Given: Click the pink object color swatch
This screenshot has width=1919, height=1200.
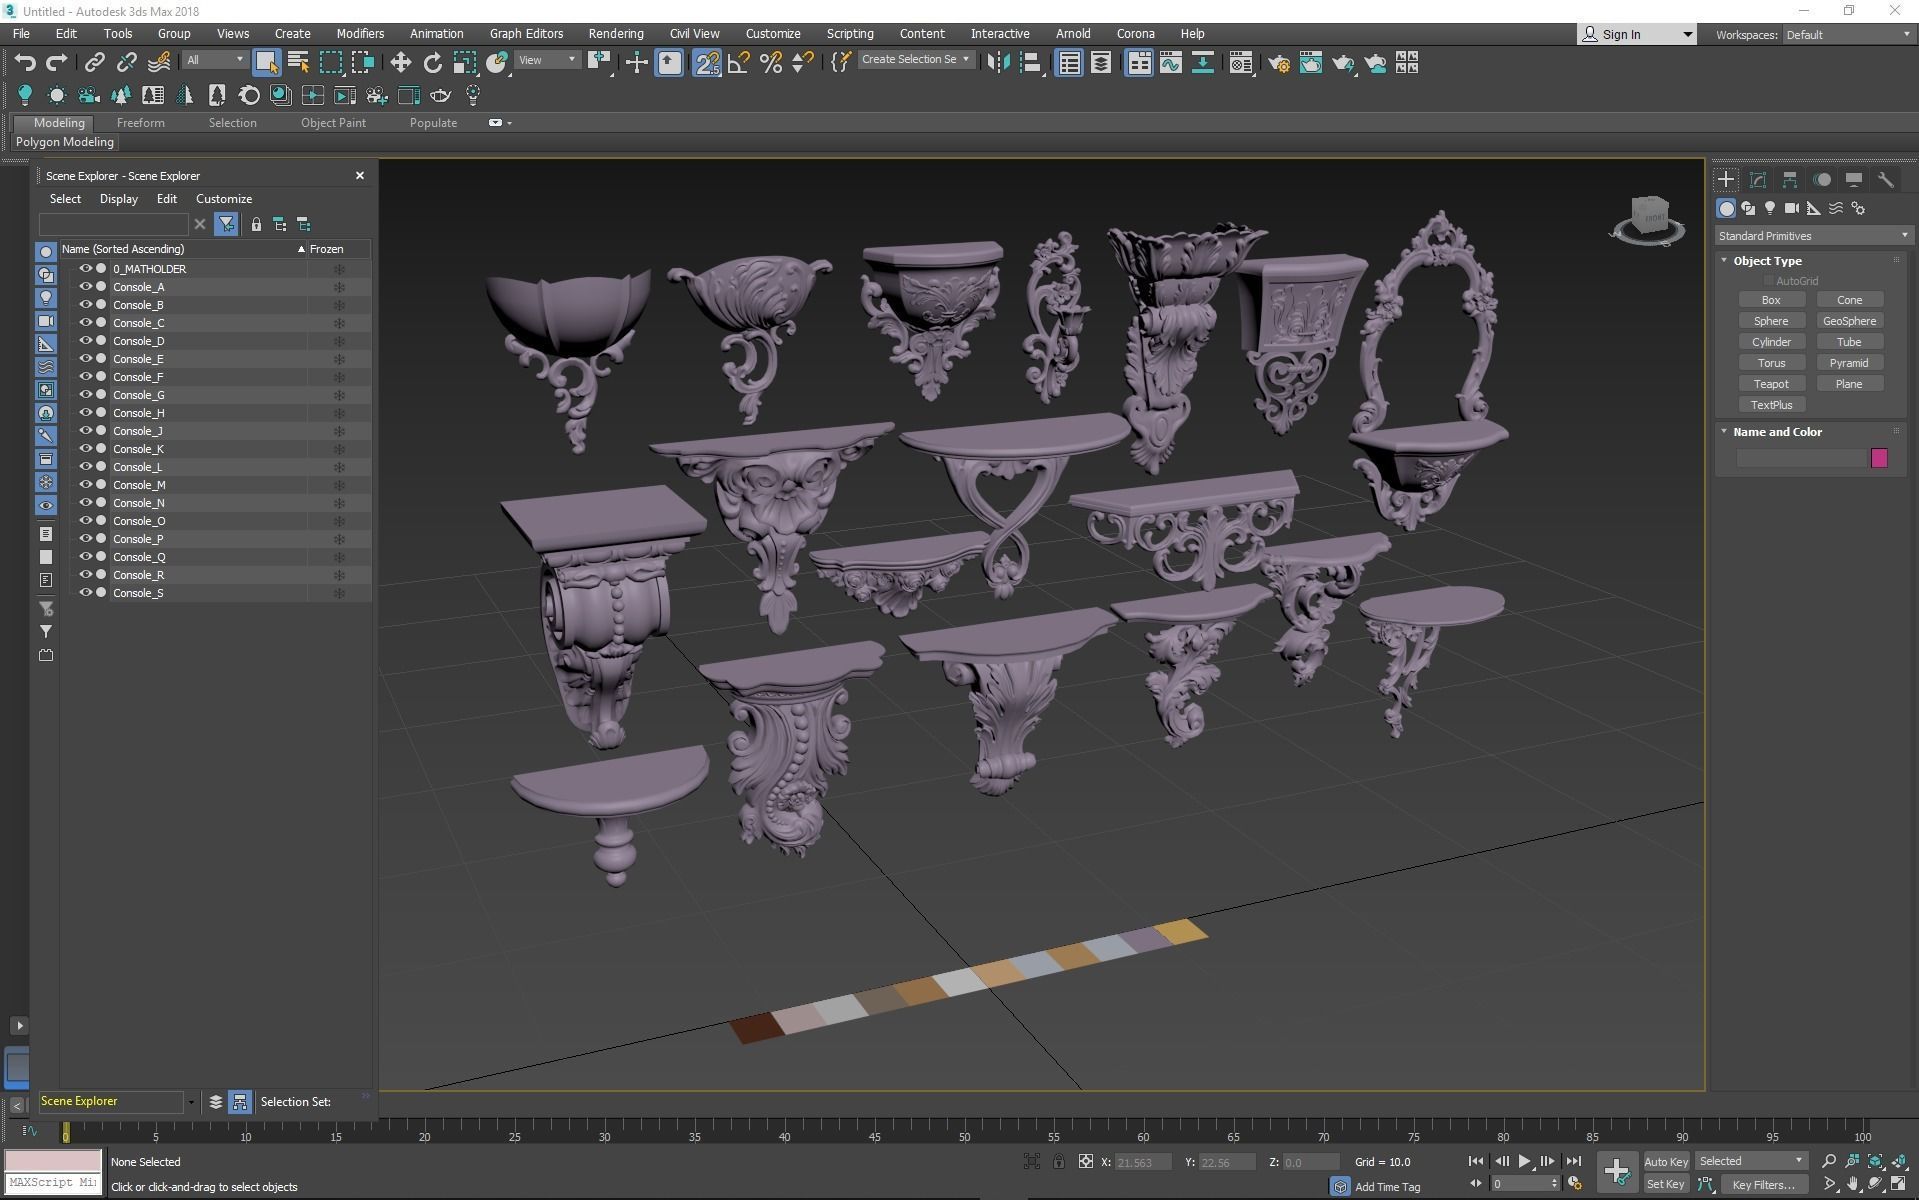Looking at the screenshot, I should tap(1879, 458).
